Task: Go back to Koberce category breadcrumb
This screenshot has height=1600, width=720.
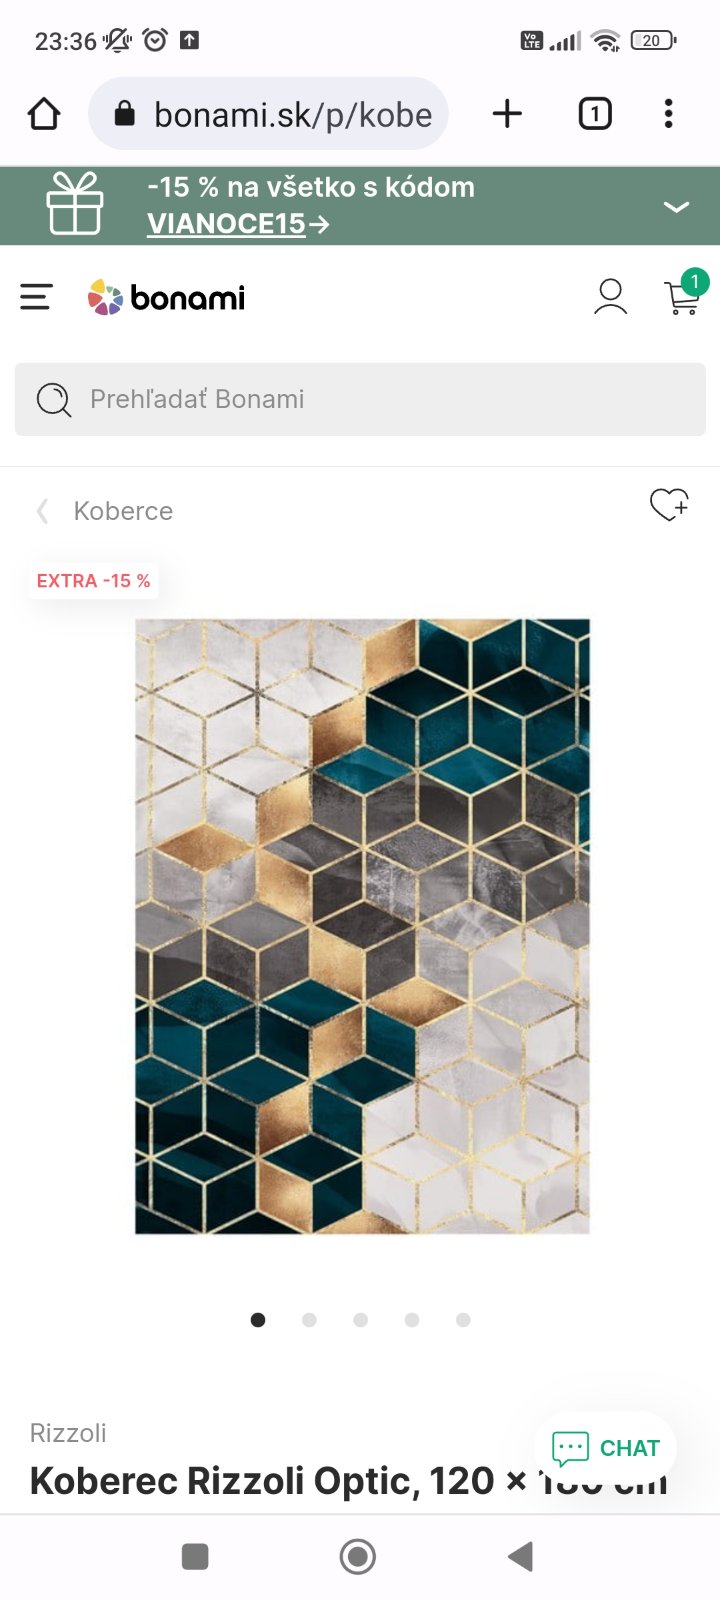Action: pos(123,511)
